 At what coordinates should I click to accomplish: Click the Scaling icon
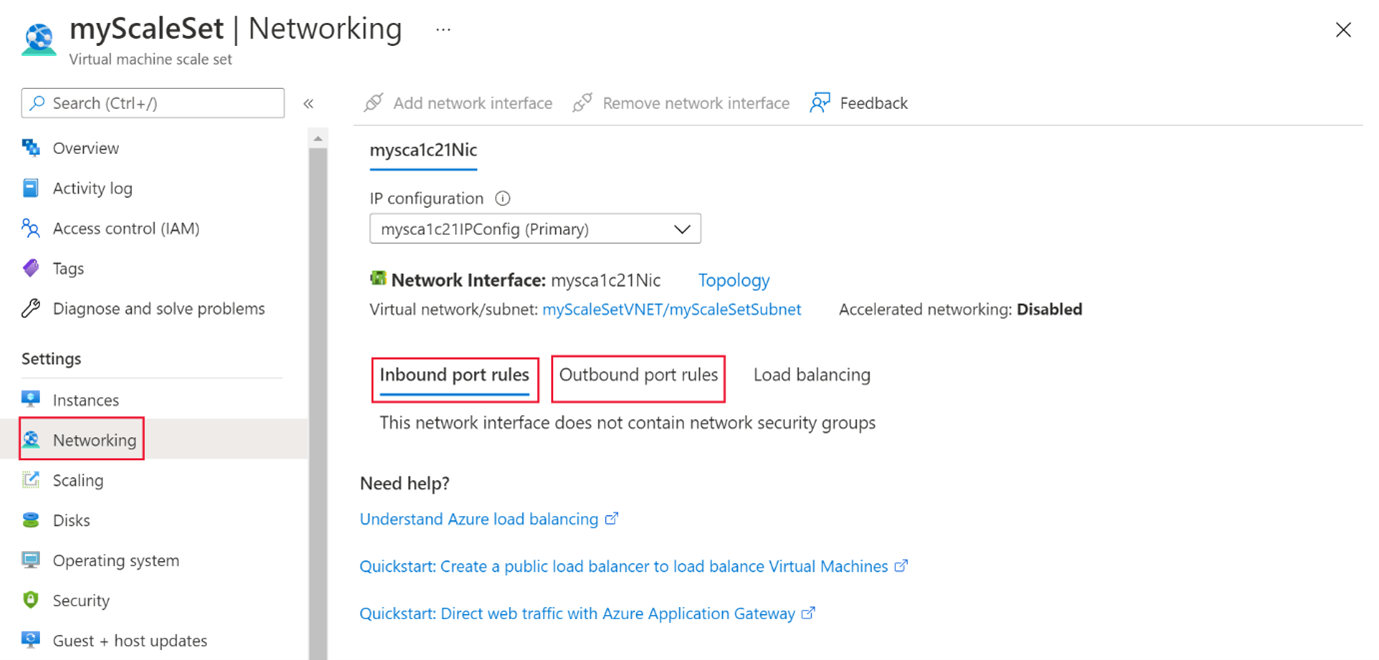(x=31, y=480)
